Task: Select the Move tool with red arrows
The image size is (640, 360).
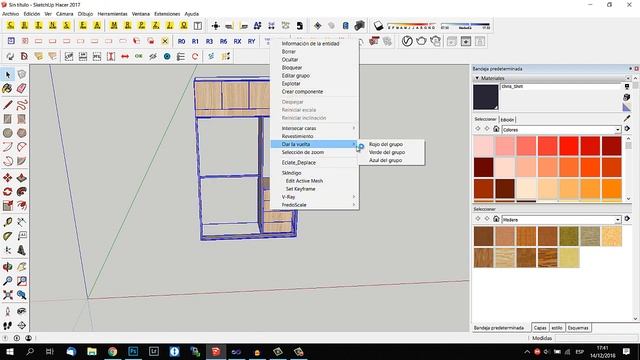Action: pos(7,178)
